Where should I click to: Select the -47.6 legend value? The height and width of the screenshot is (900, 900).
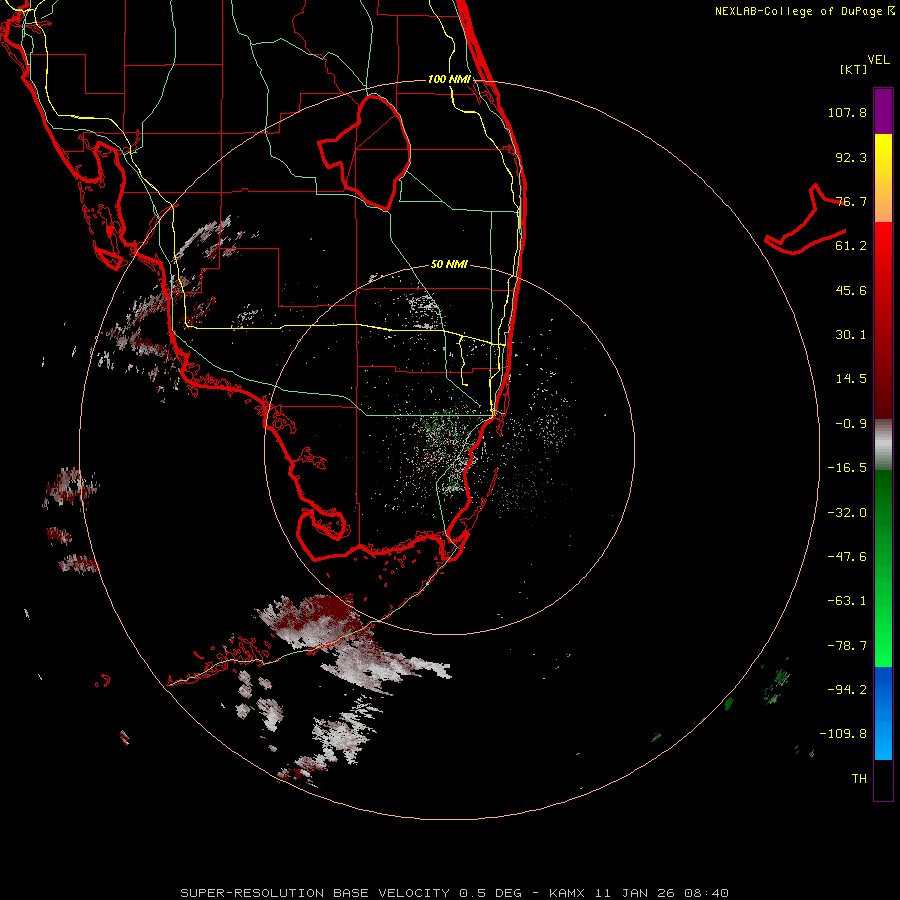(847, 557)
